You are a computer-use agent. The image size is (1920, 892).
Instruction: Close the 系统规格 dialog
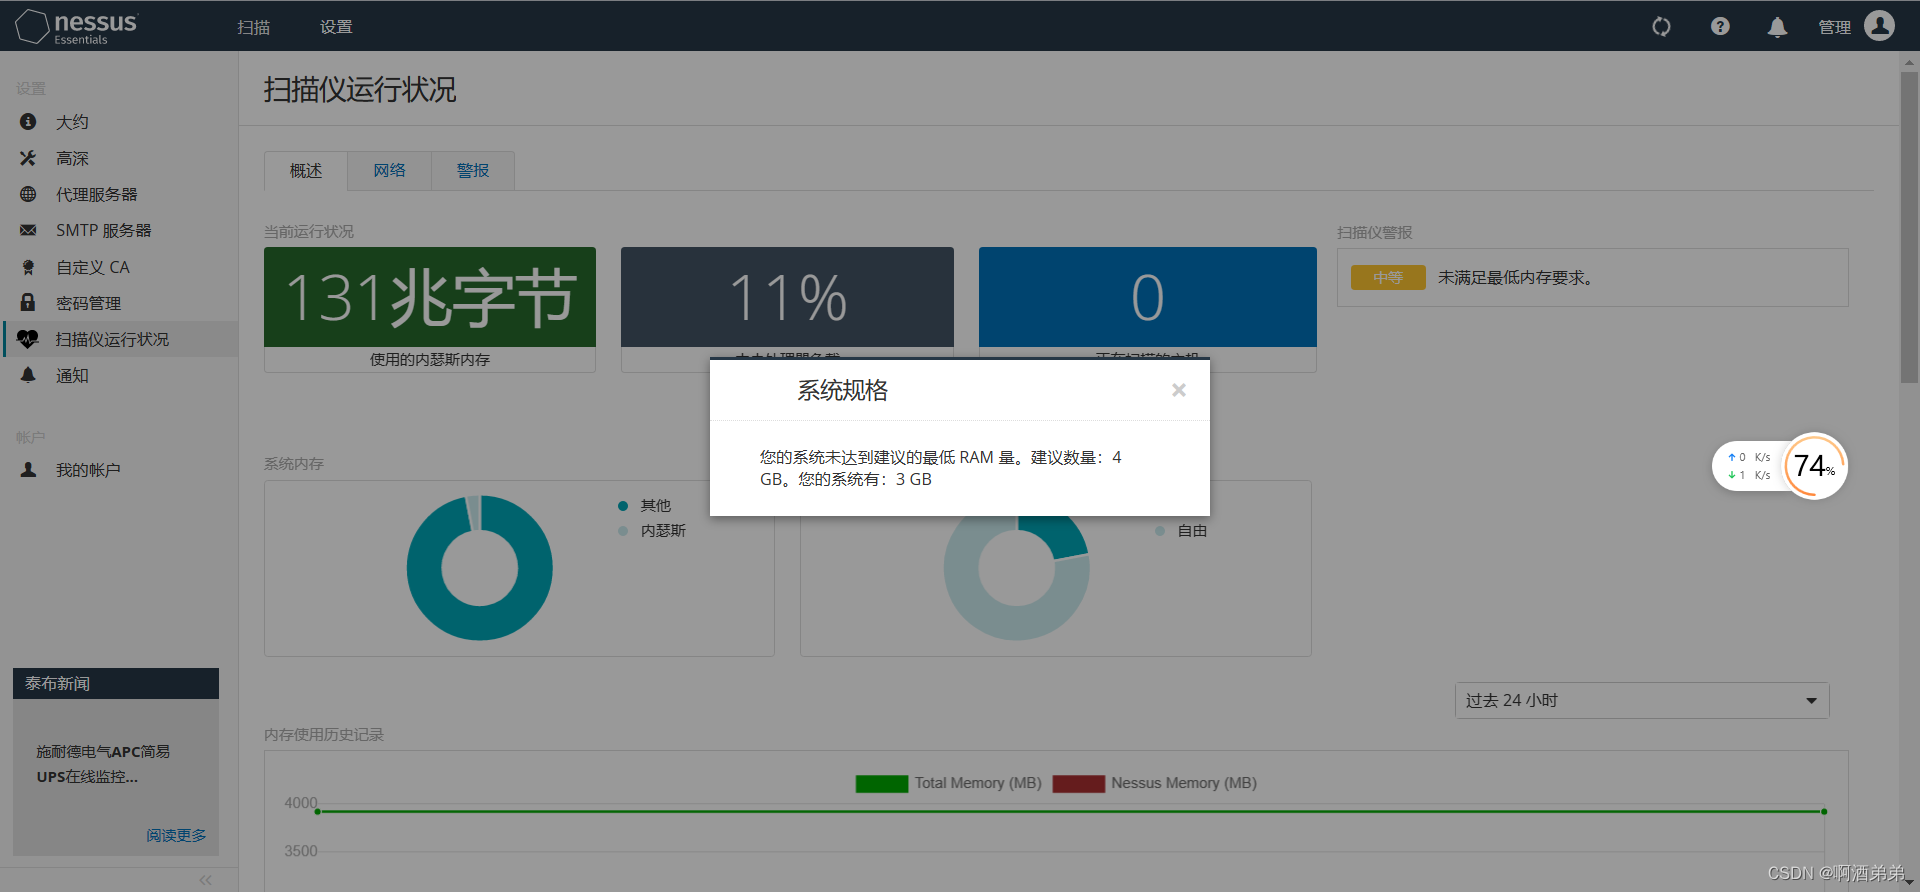[1179, 390]
